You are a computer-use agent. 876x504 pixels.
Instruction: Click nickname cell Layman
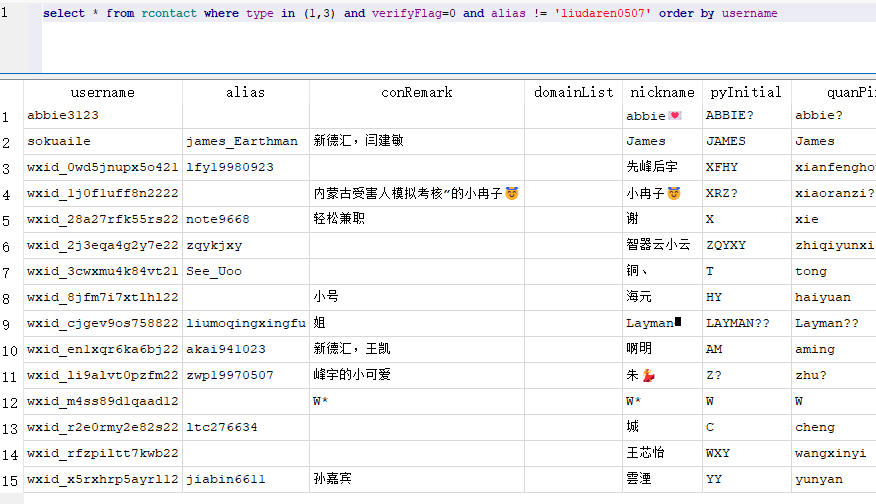coord(663,323)
